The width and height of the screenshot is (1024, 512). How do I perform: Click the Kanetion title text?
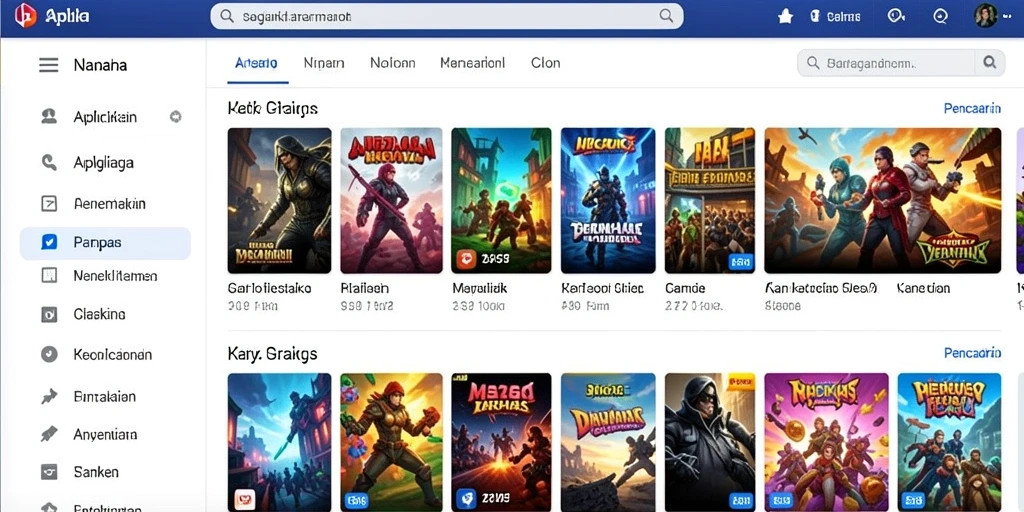coord(923,288)
